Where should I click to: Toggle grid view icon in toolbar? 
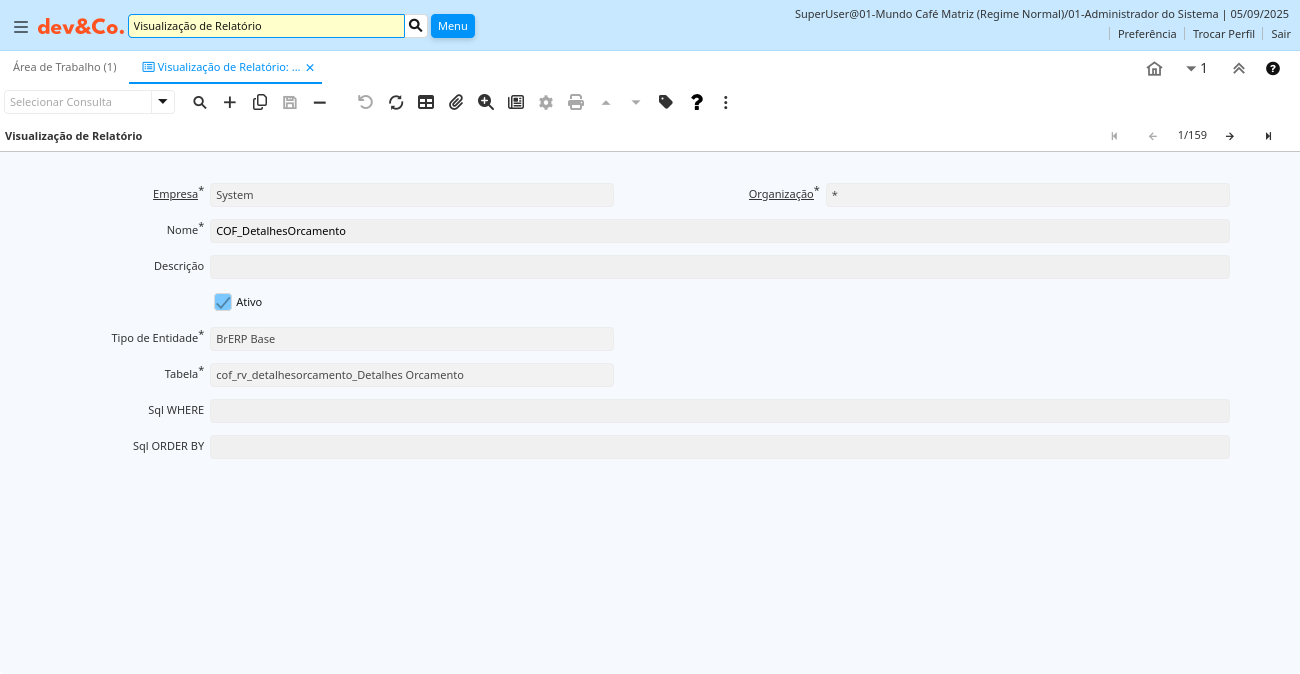426,102
